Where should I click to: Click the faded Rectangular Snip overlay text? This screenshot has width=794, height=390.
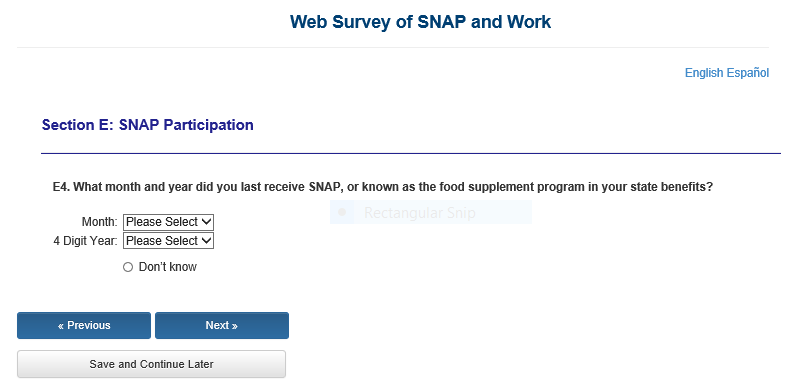coord(420,213)
